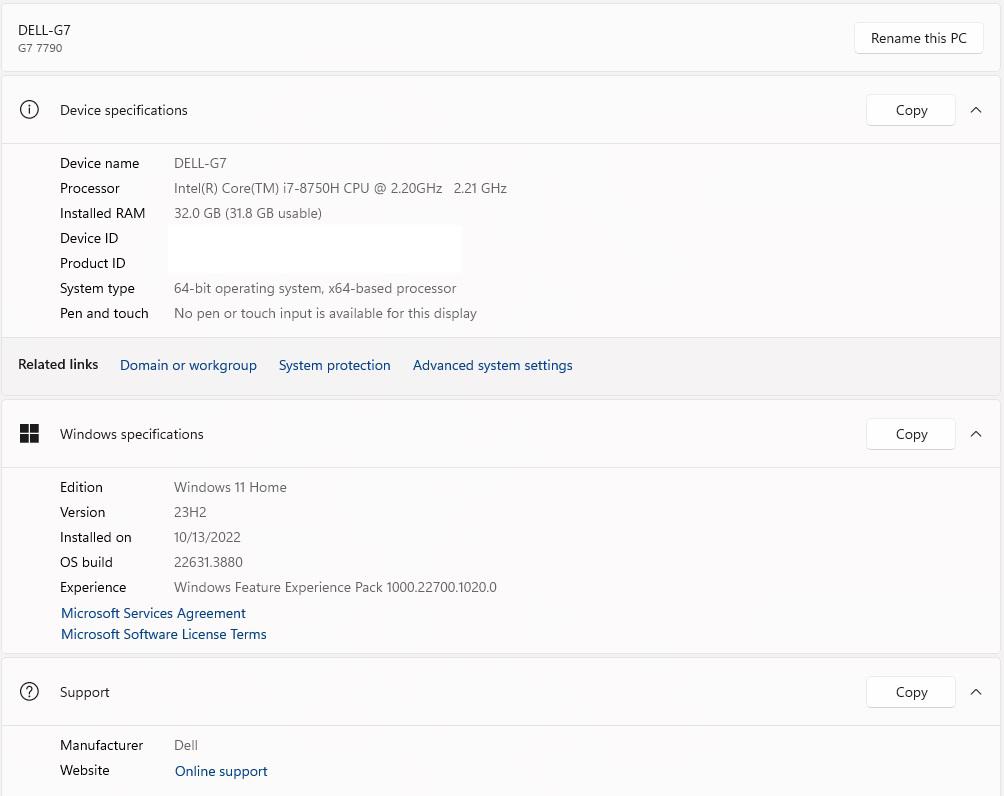The image size is (1004, 796).
Task: Collapse the Windows specifications section chevron
Action: pos(976,434)
